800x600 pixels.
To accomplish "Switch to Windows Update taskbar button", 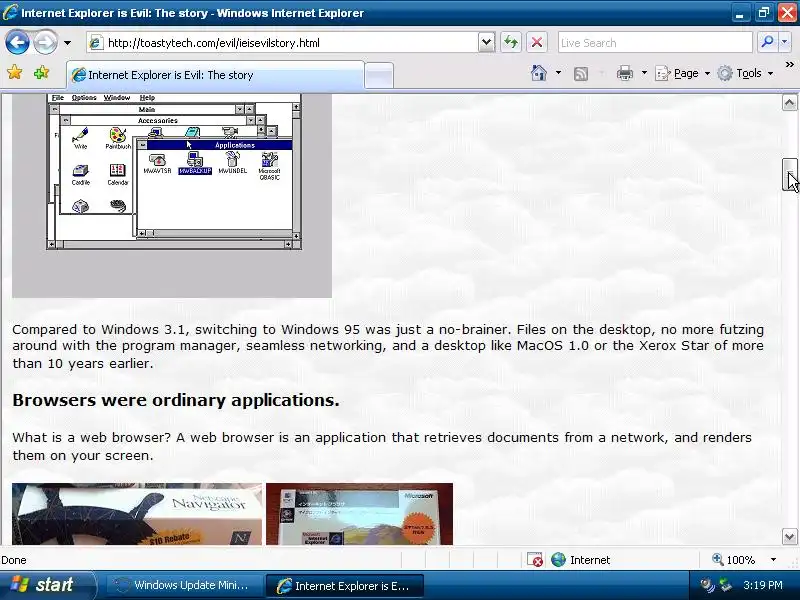I will (x=183, y=585).
